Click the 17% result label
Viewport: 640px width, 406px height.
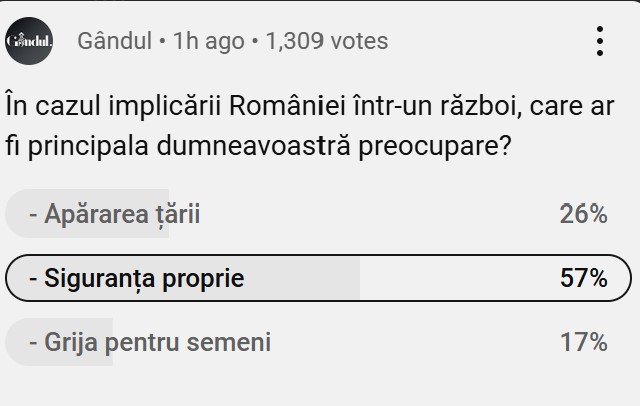[x=583, y=343]
